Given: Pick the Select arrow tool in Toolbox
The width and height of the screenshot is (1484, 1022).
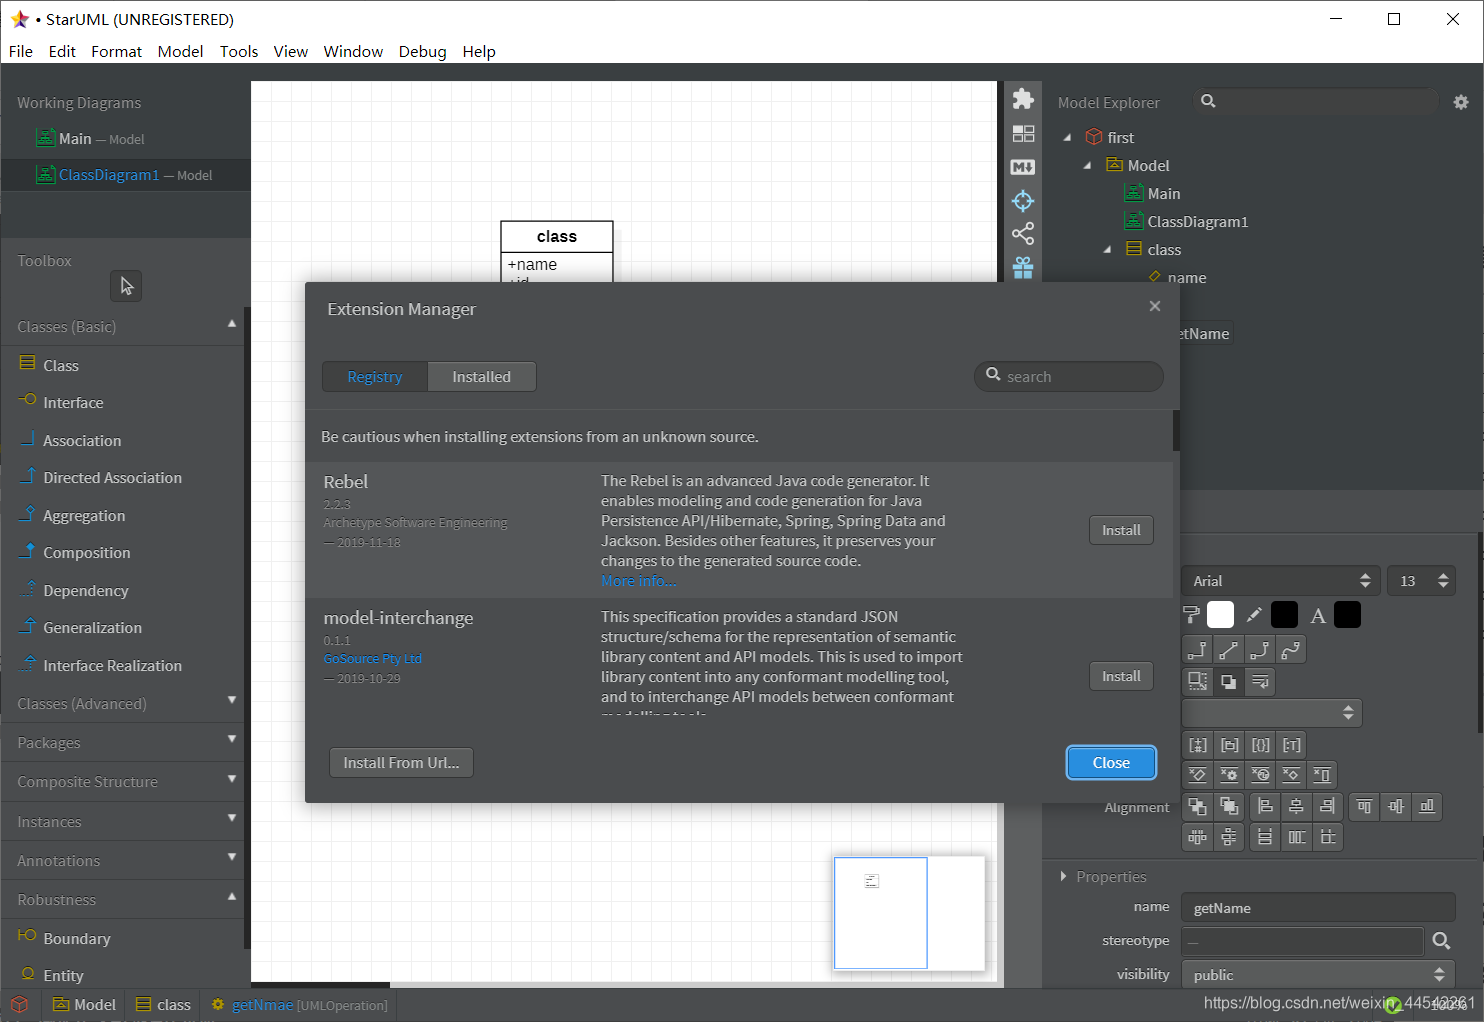Looking at the screenshot, I should (126, 286).
